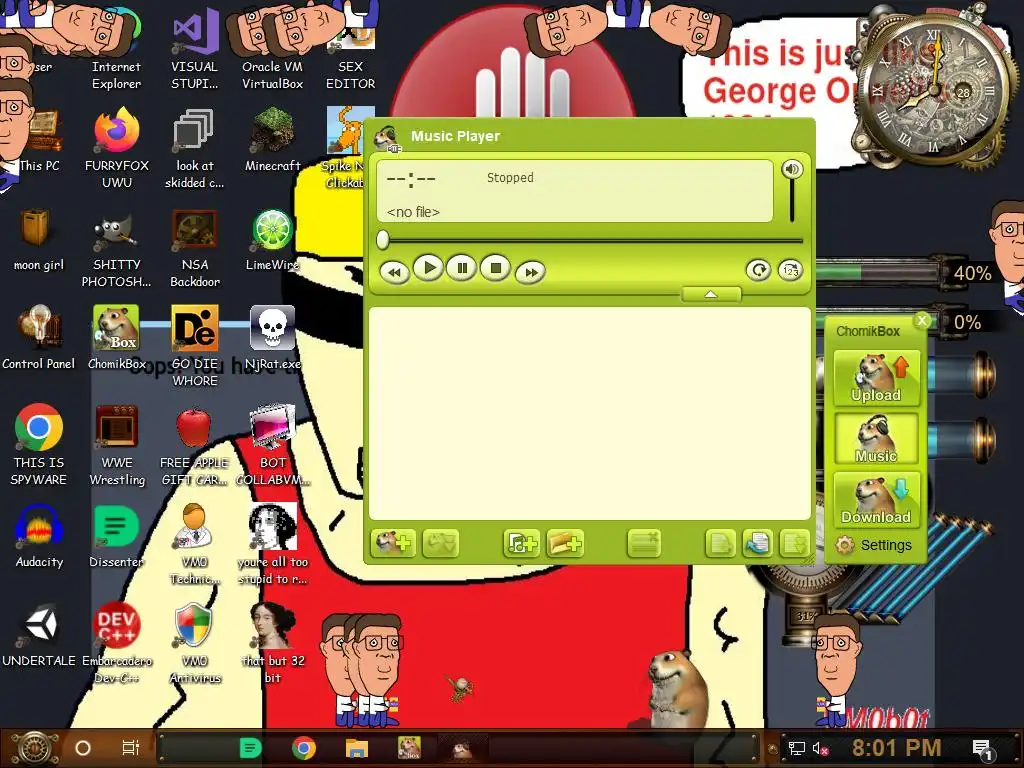Screen dimensions: 1024x768
Task: Click the empty playlist area
Action: click(x=590, y=413)
